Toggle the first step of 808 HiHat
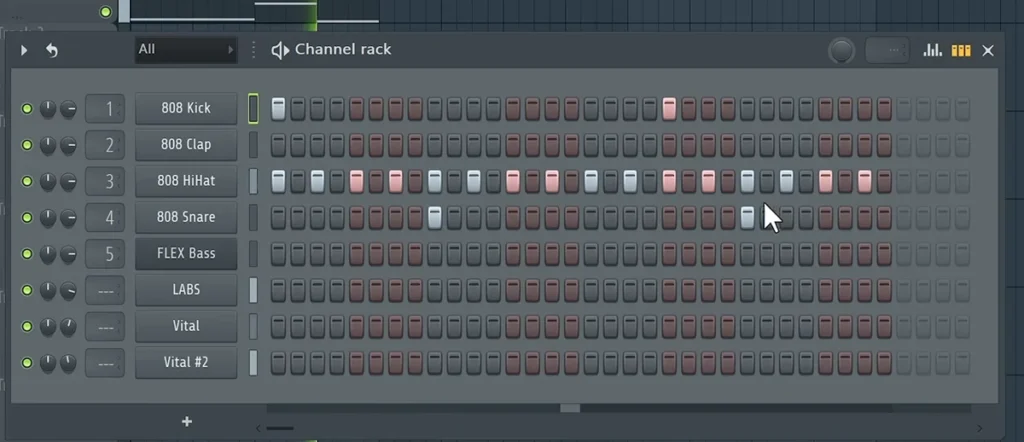Viewport: 1024px width, 442px height. click(x=278, y=181)
